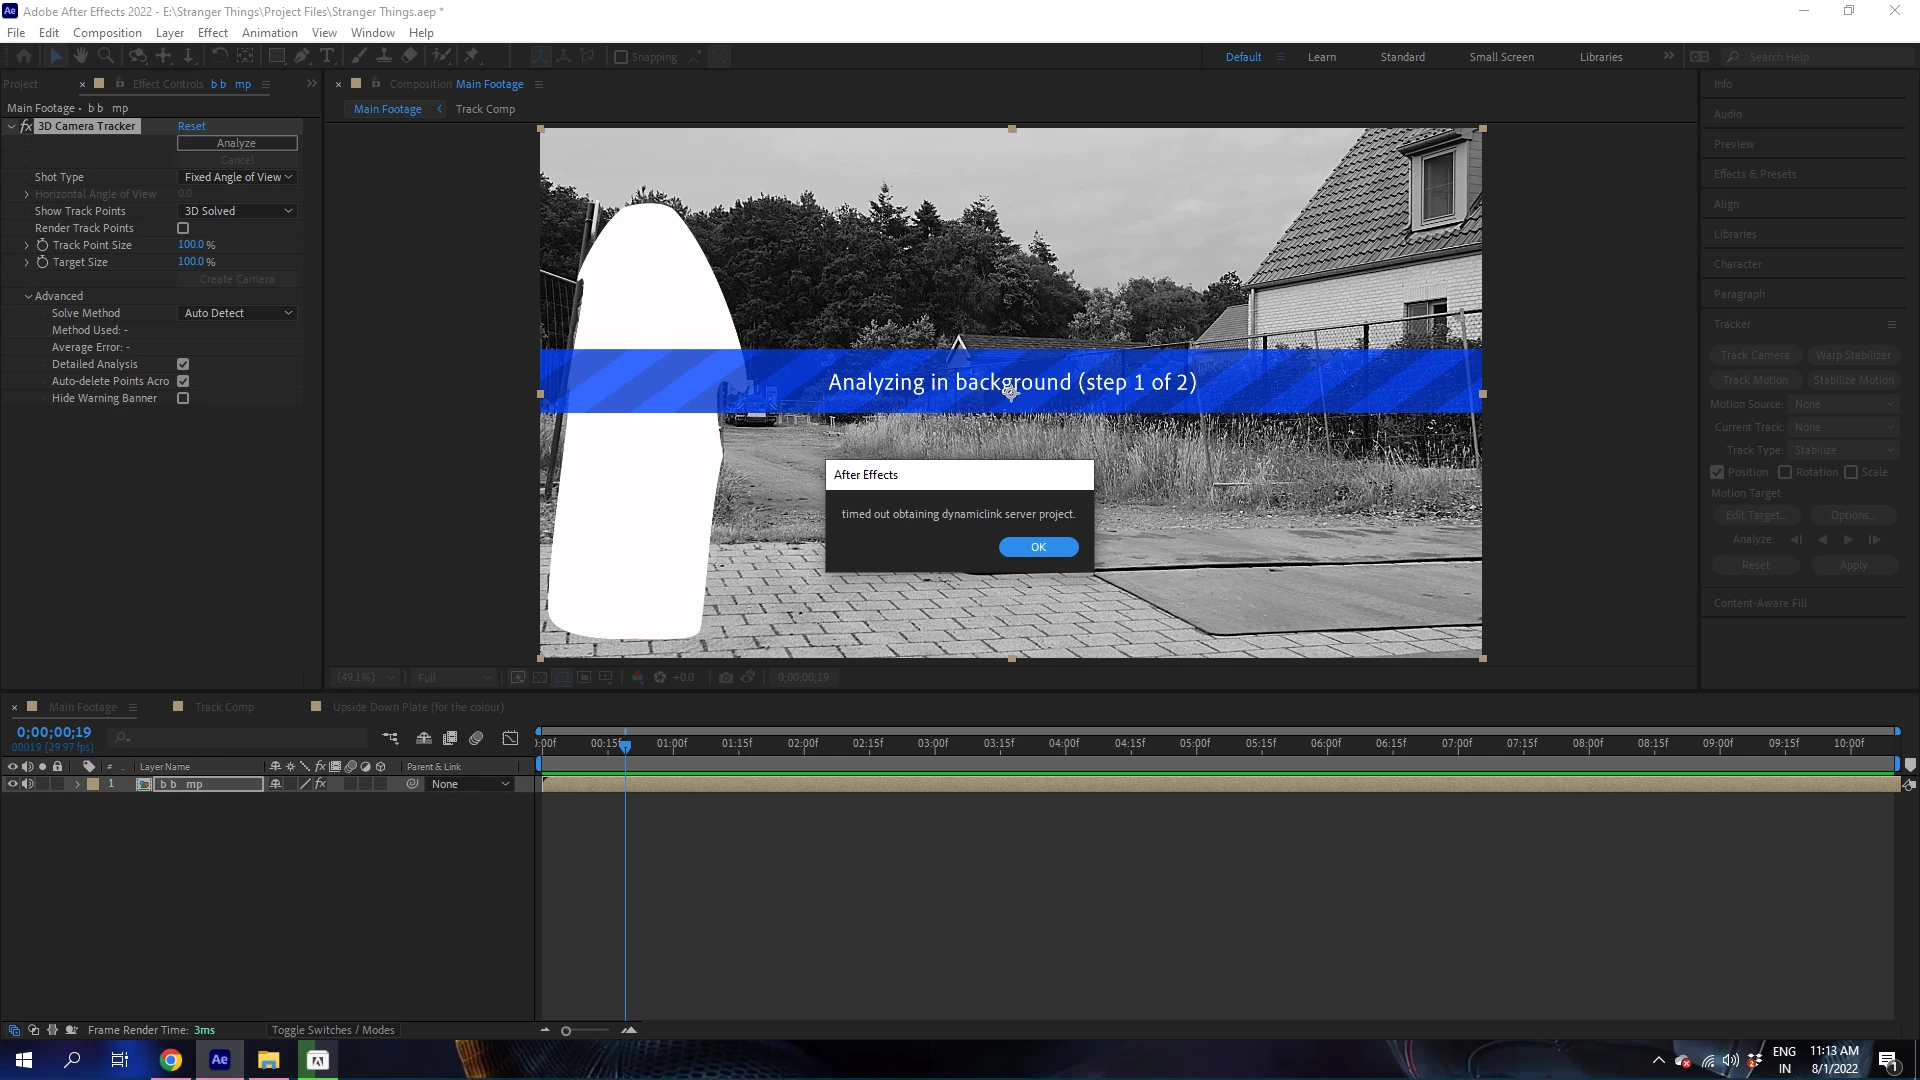Open After Effects from the taskbar
This screenshot has width=1920, height=1080.
[x=220, y=1060]
